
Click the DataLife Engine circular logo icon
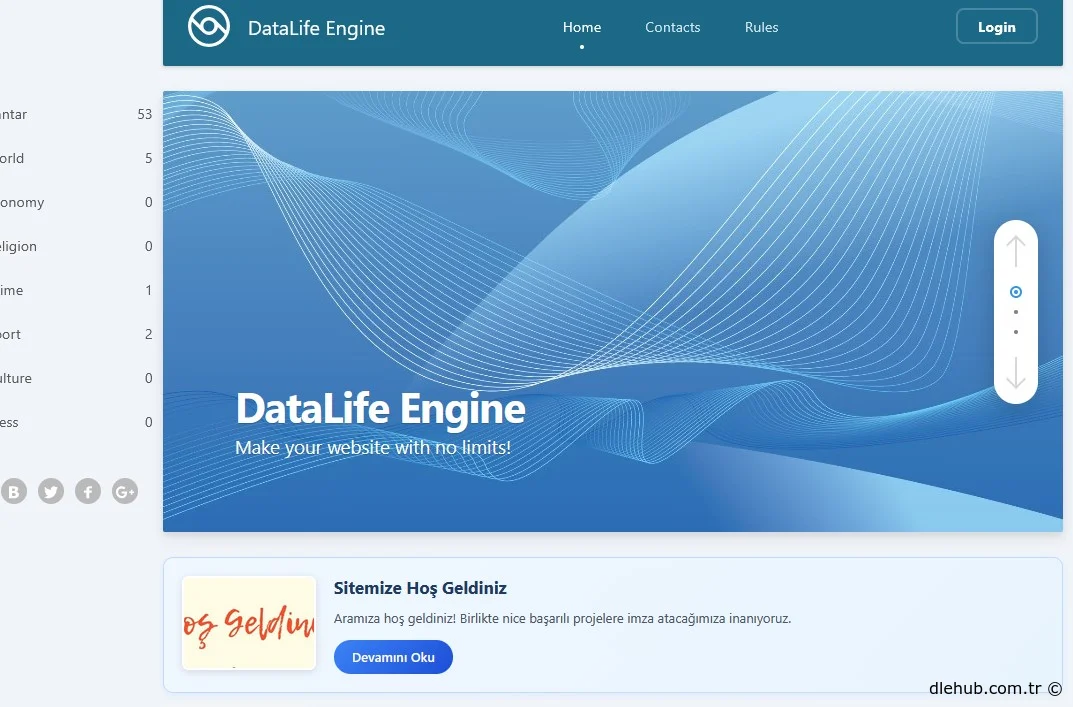tap(208, 27)
